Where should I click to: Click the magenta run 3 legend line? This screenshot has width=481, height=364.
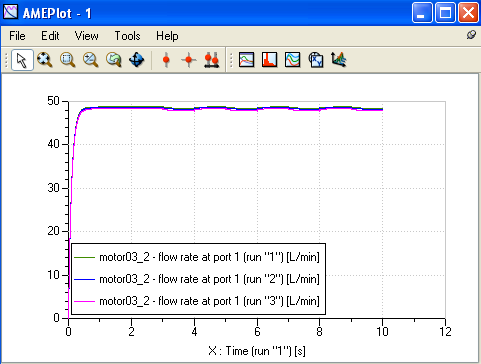[84, 301]
